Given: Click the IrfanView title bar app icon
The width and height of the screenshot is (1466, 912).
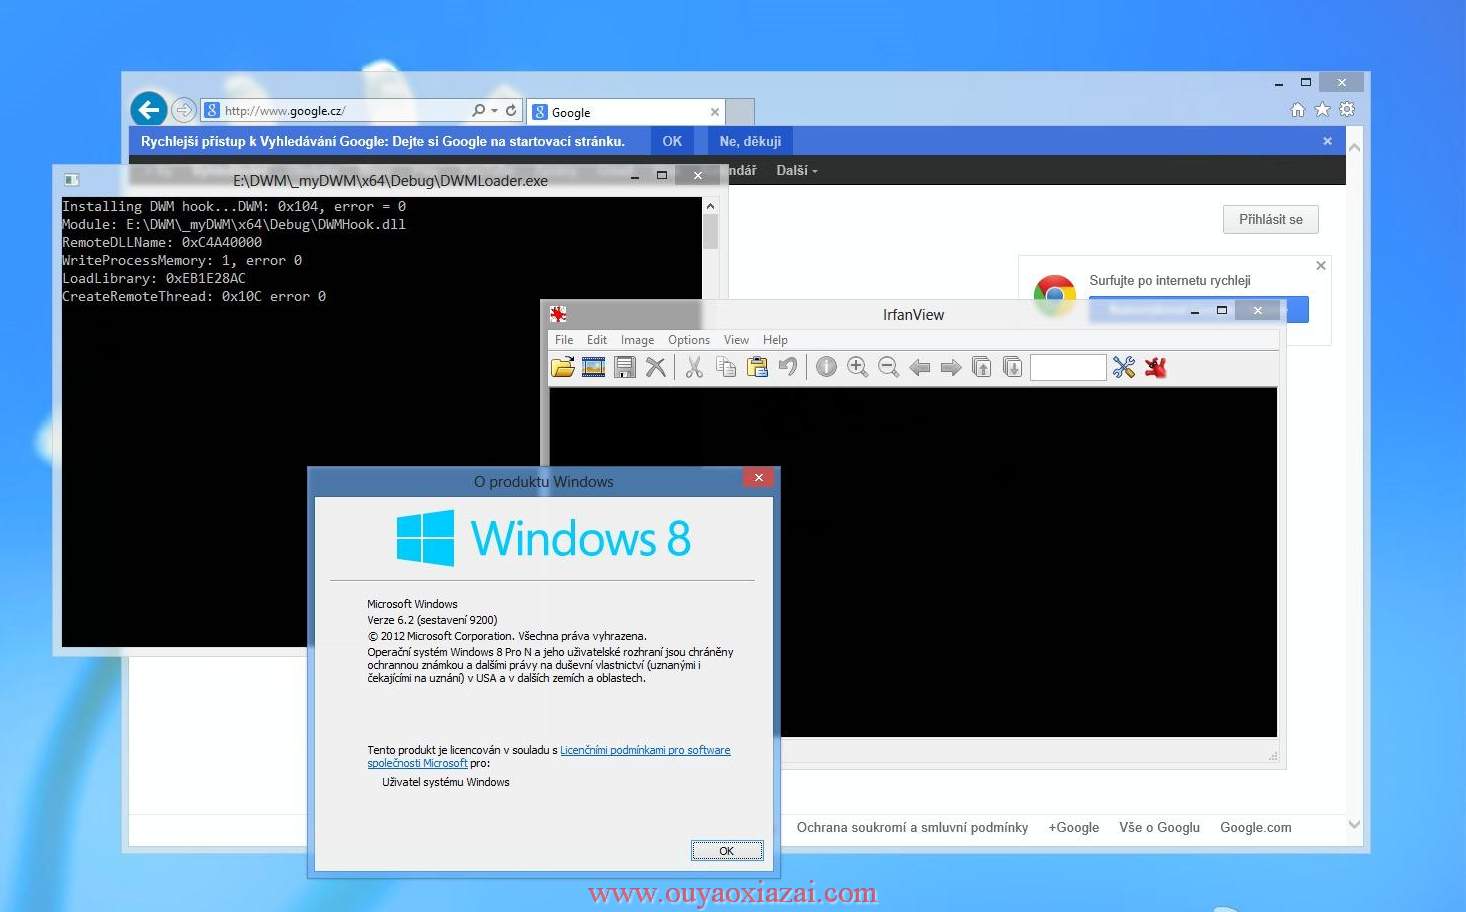Looking at the screenshot, I should click(558, 314).
